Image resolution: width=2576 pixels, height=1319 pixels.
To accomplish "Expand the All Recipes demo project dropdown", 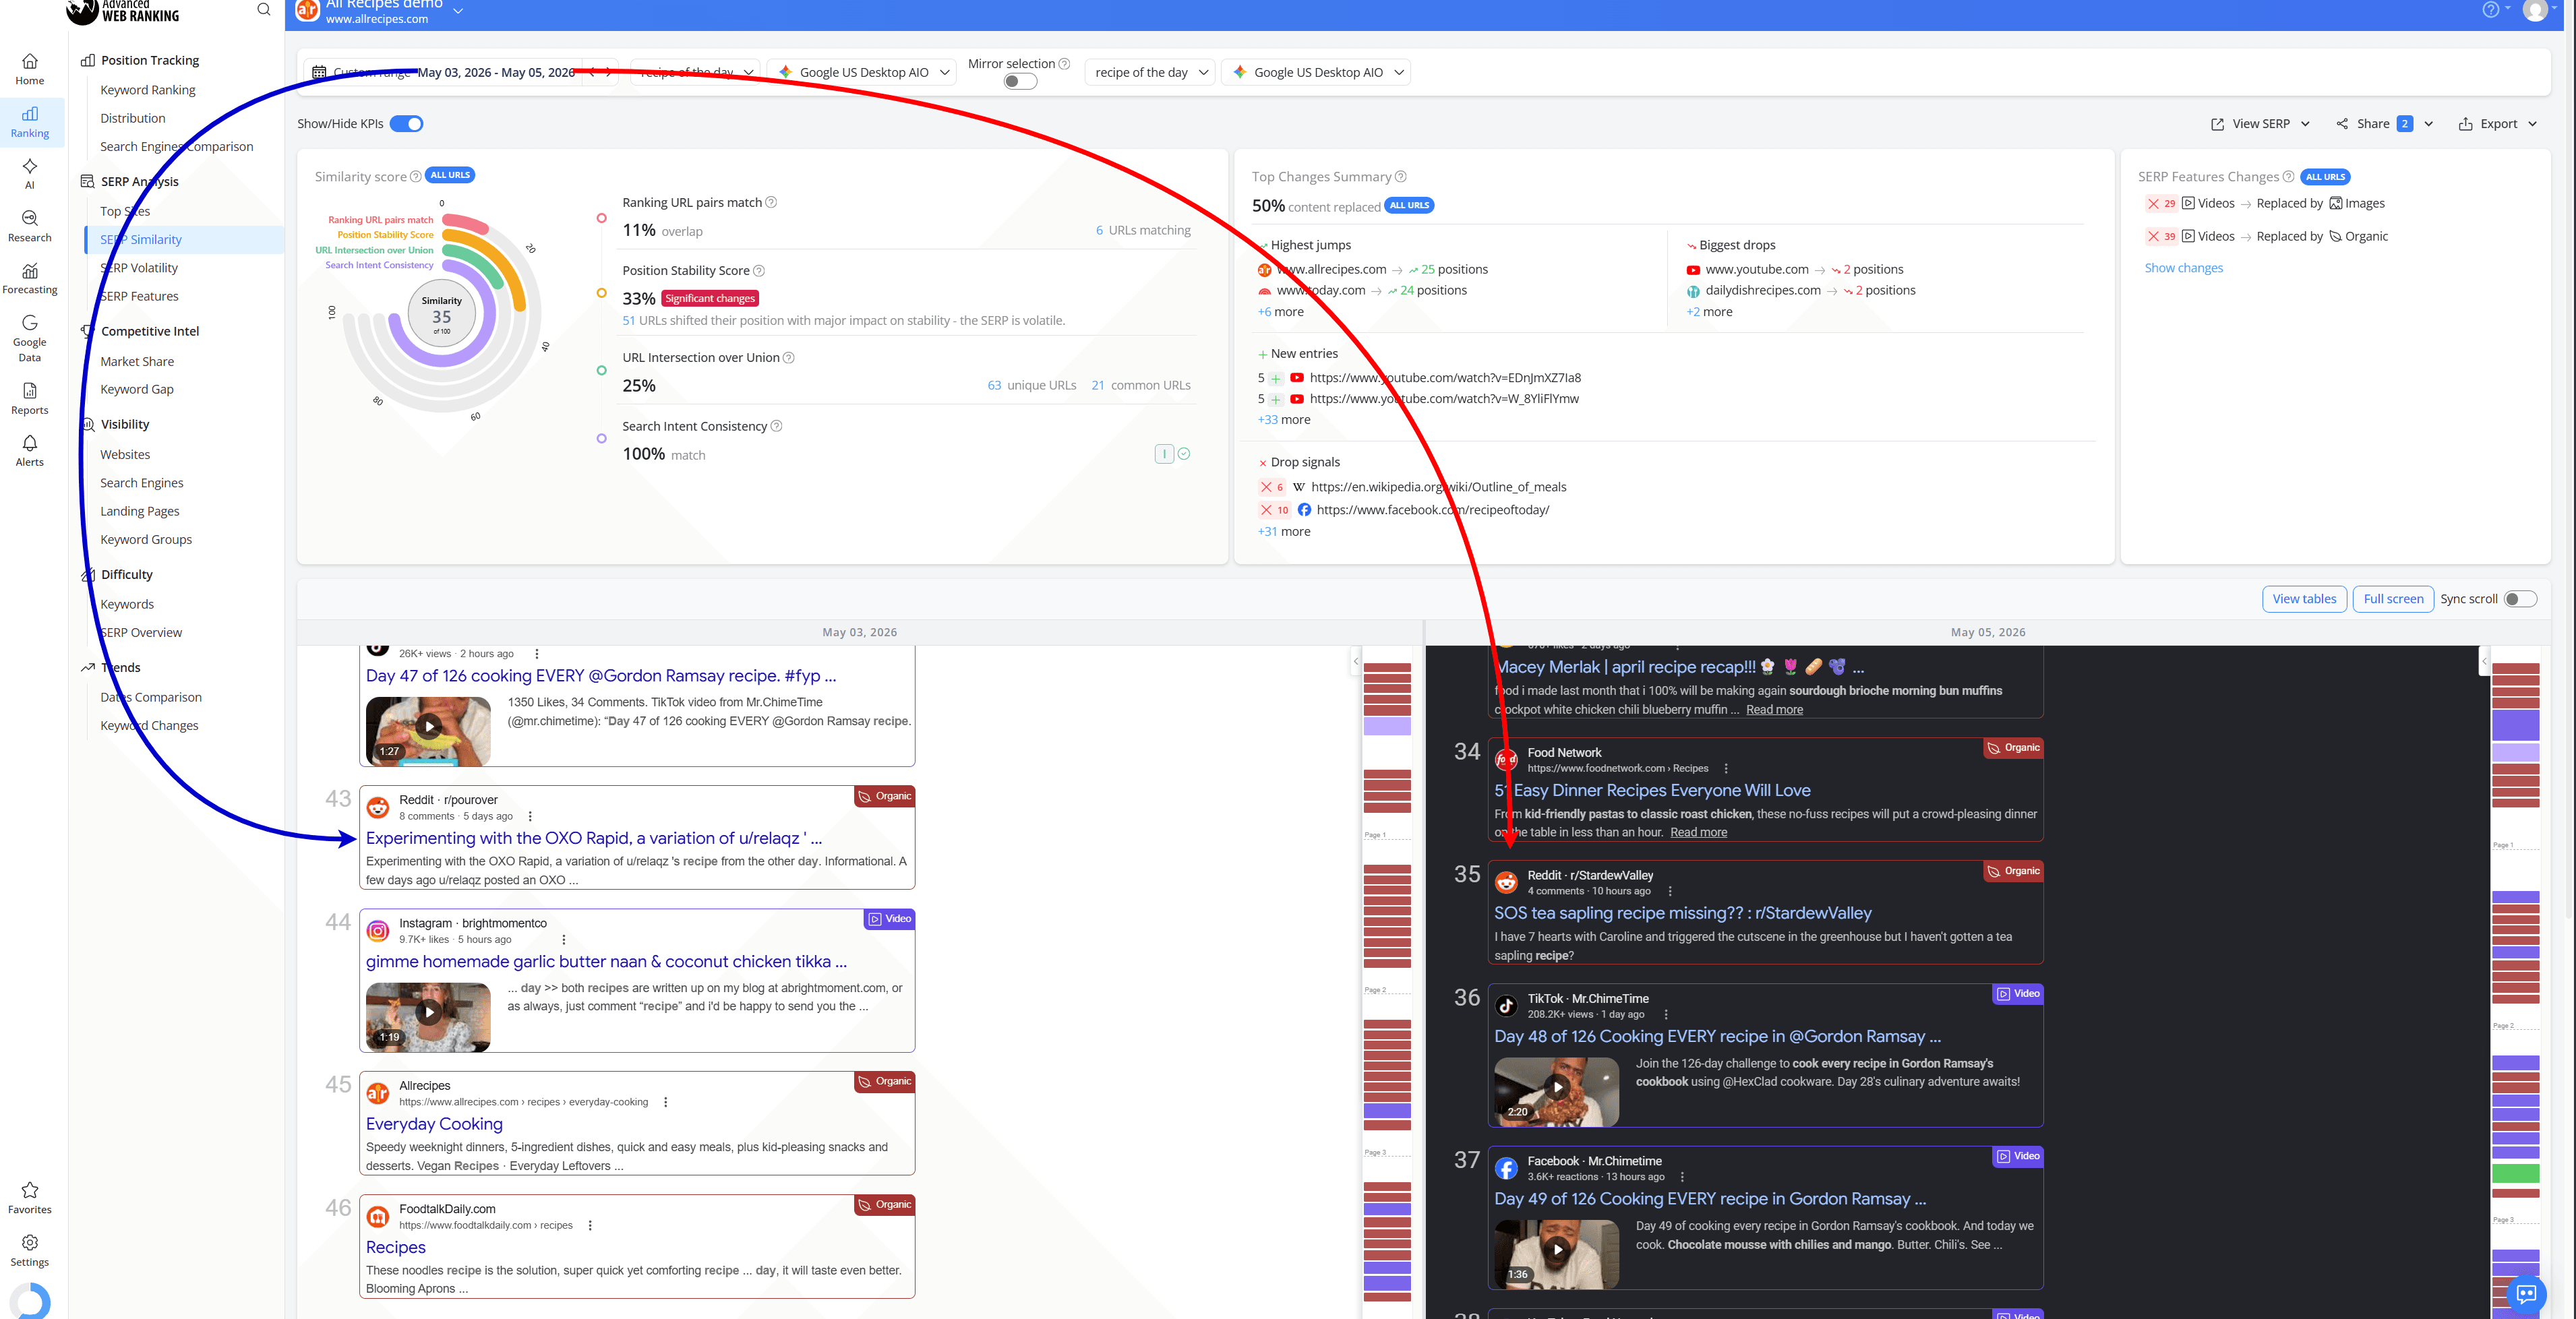I will click(x=458, y=11).
